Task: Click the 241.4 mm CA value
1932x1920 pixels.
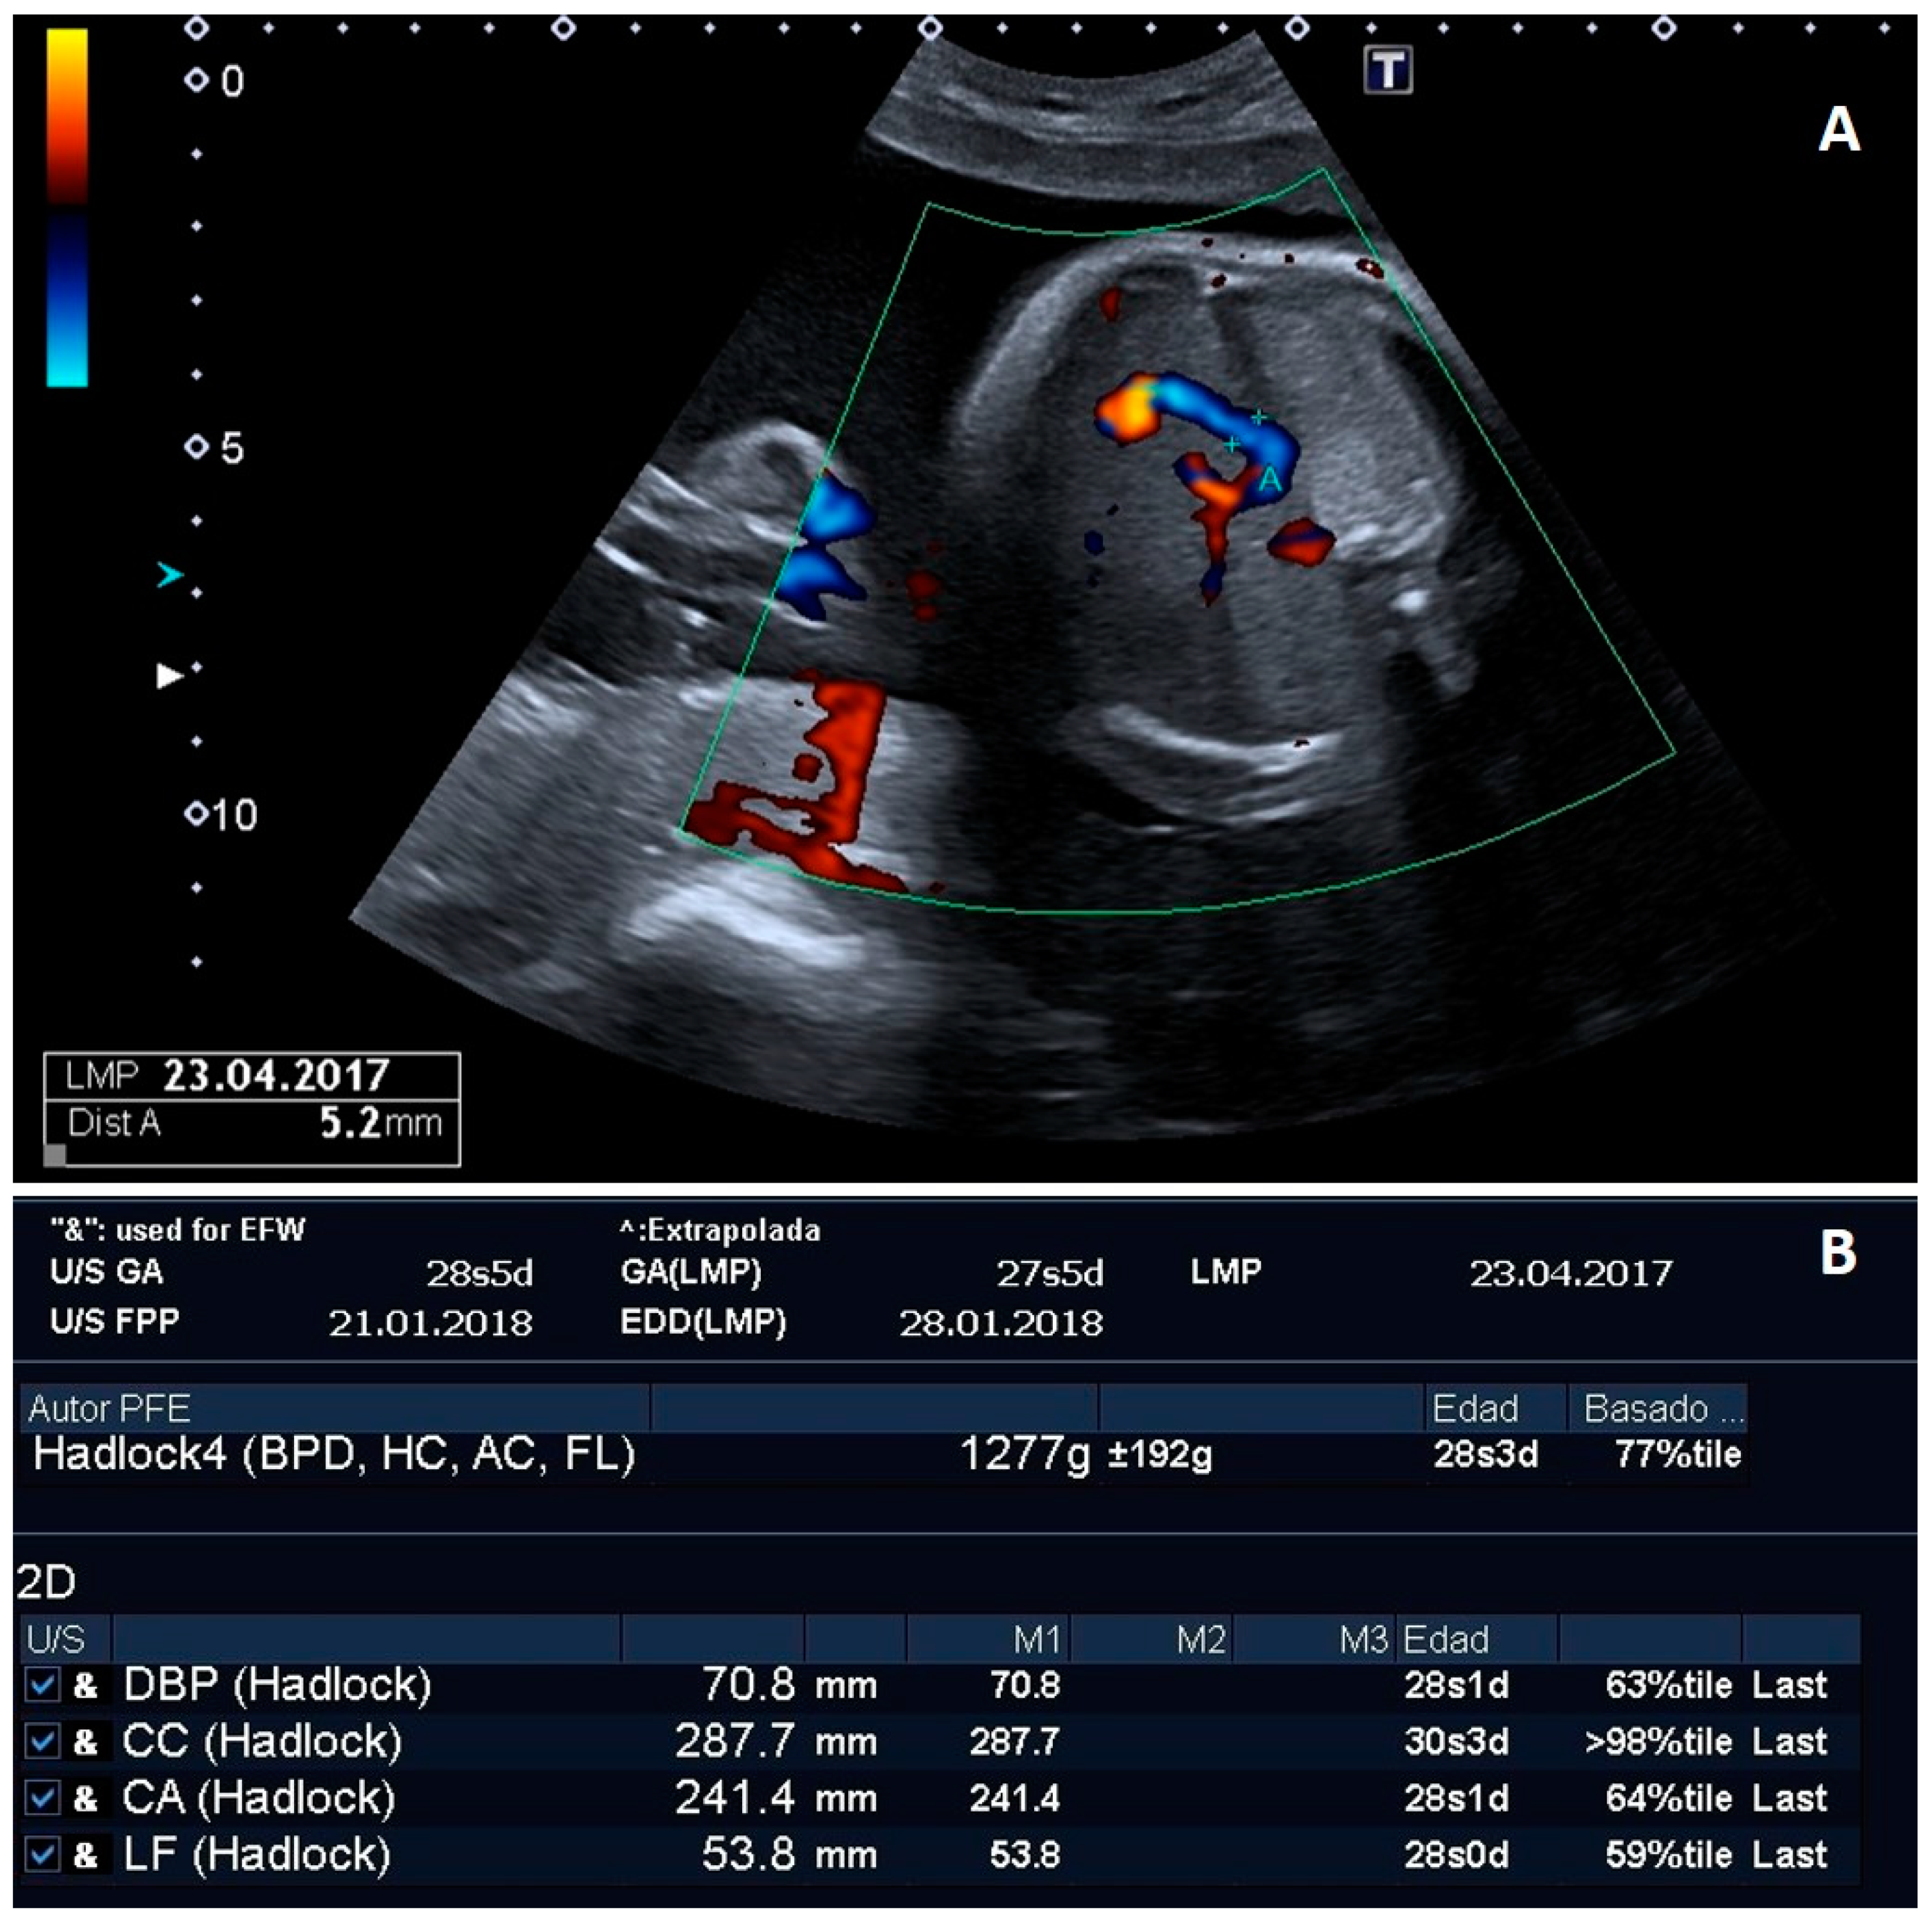Action: click(x=777, y=1798)
